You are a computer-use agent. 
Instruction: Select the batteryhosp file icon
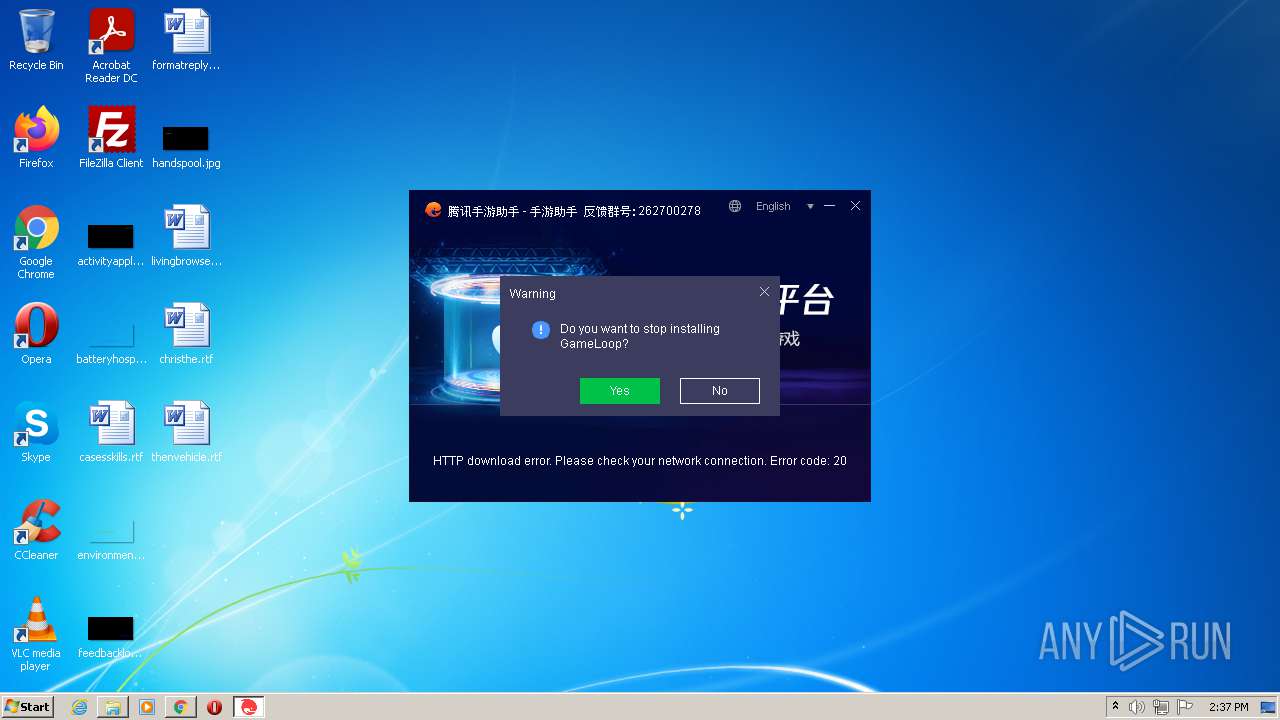coord(111,343)
